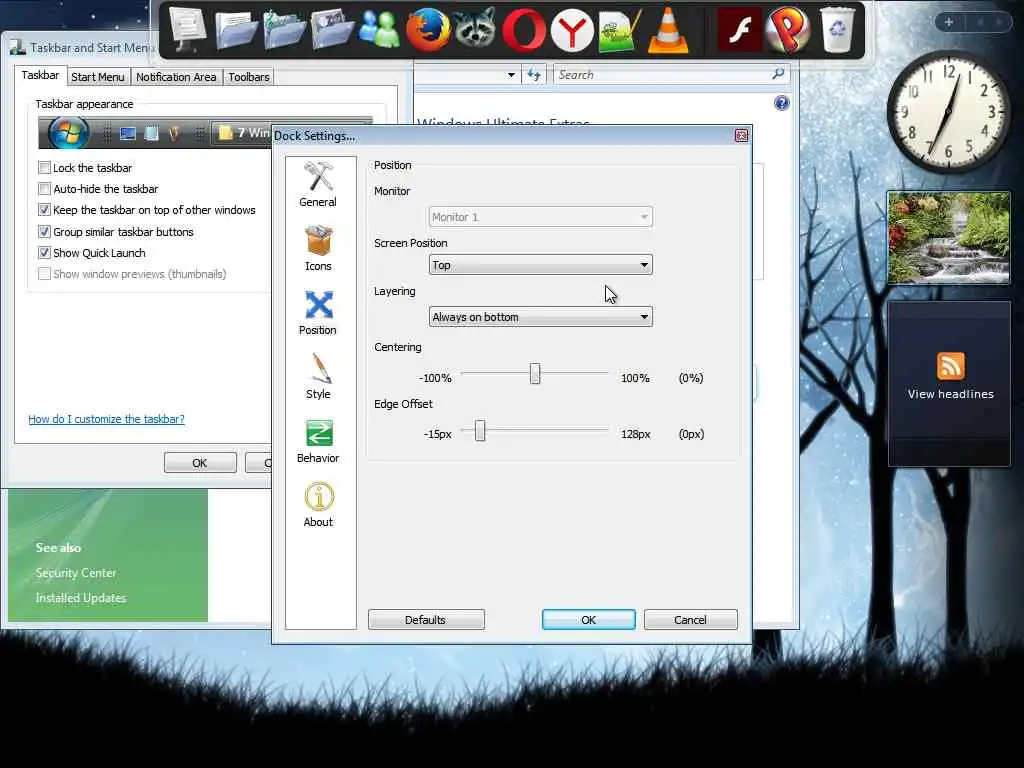Open computer monitor icon in dock
Image resolution: width=1024 pixels, height=768 pixels.
188,30
